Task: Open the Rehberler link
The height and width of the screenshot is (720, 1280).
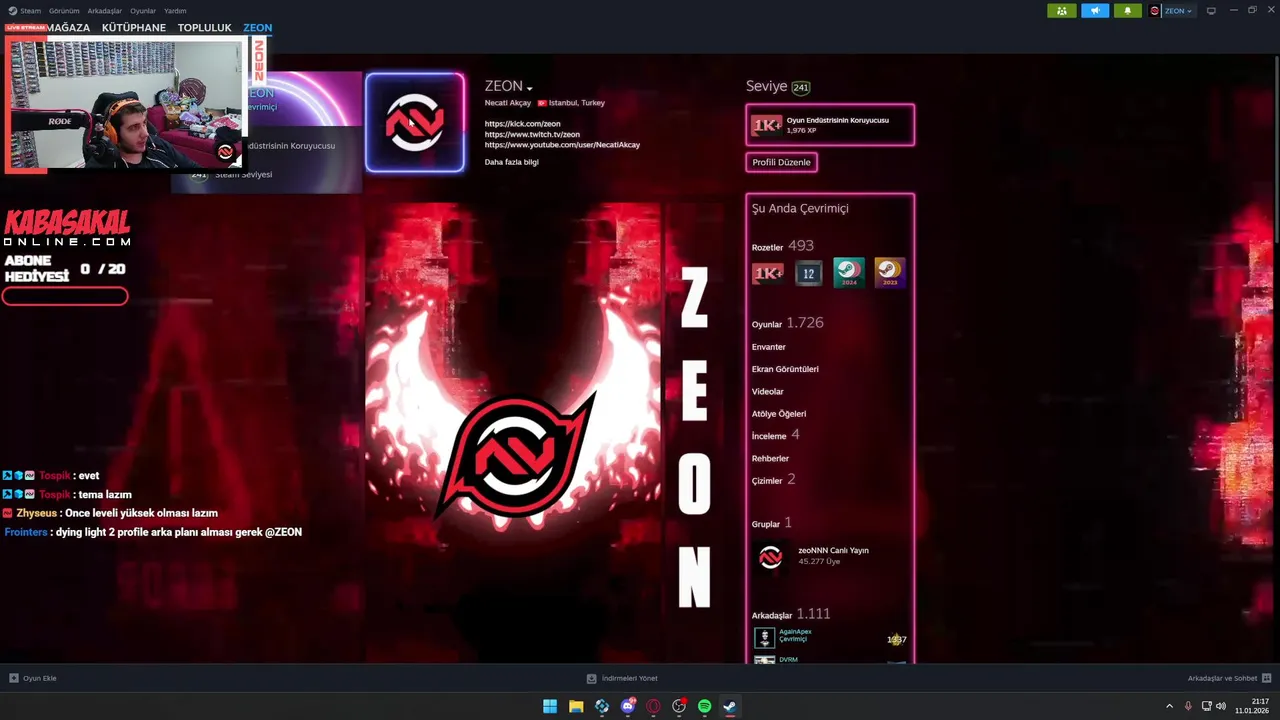Action: click(x=770, y=458)
